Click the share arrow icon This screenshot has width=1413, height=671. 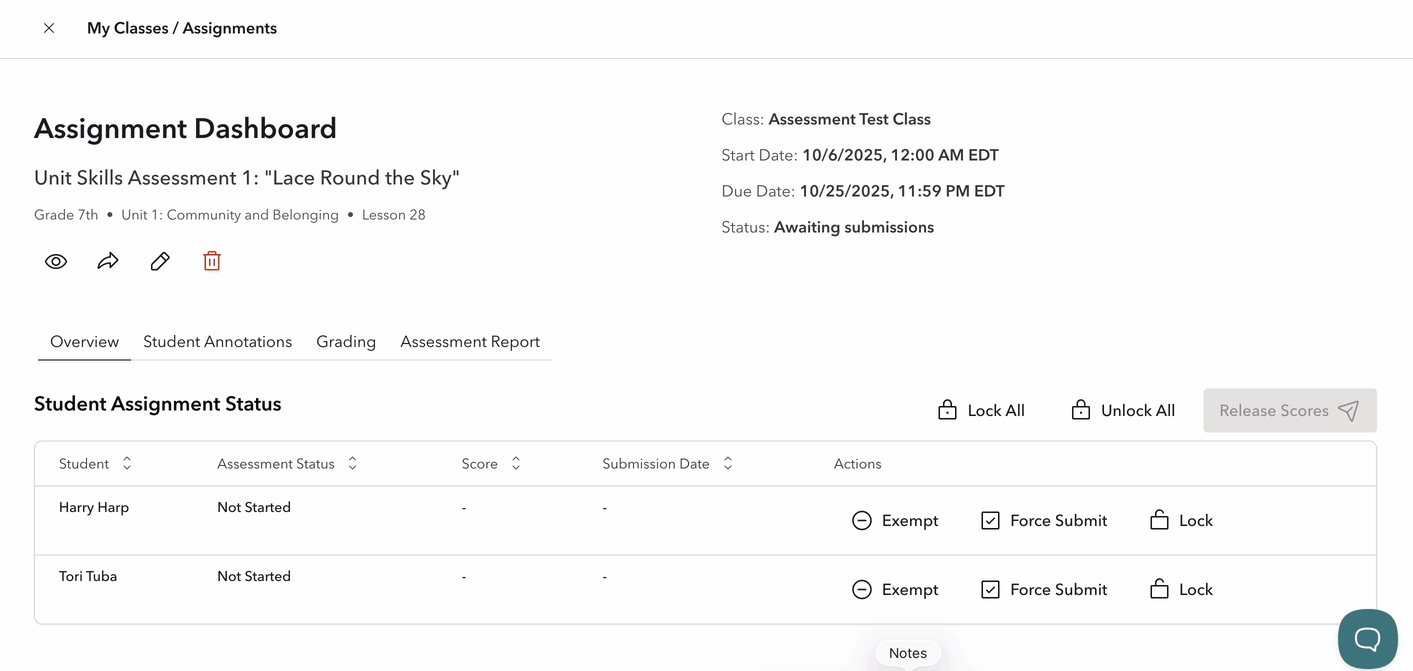click(x=108, y=261)
